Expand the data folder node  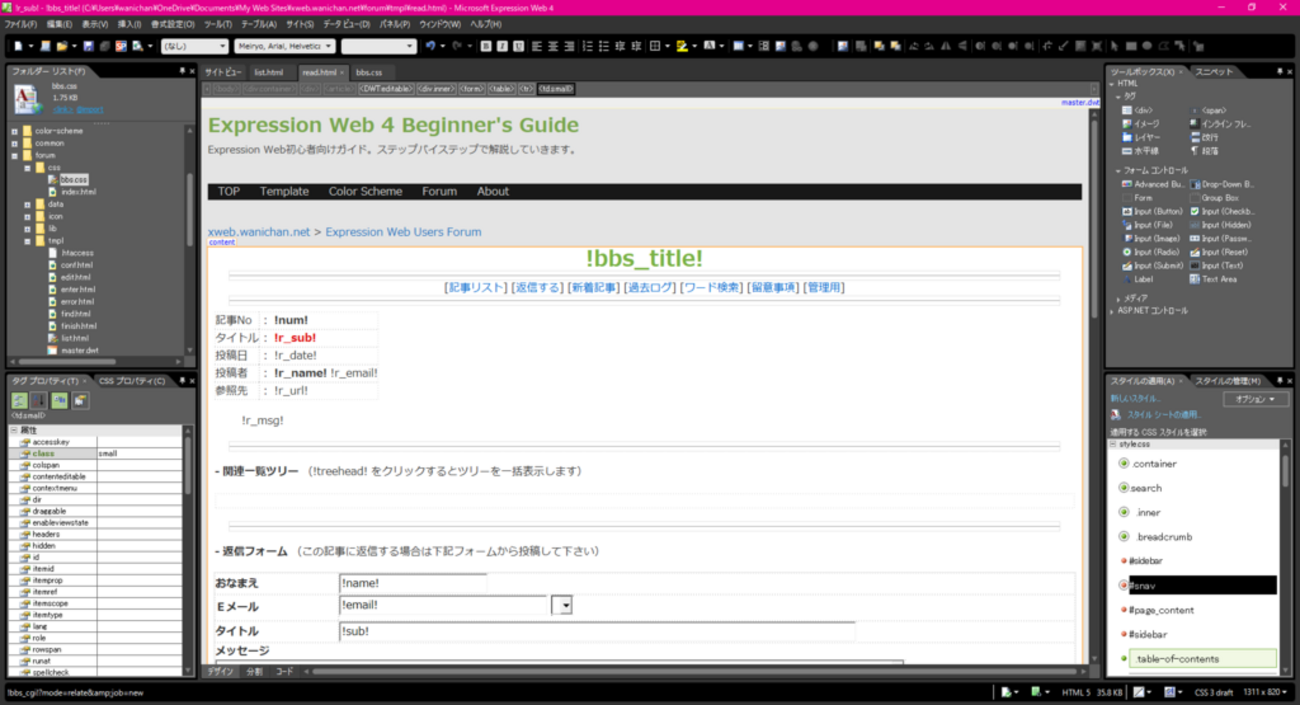pyautogui.click(x=27, y=204)
